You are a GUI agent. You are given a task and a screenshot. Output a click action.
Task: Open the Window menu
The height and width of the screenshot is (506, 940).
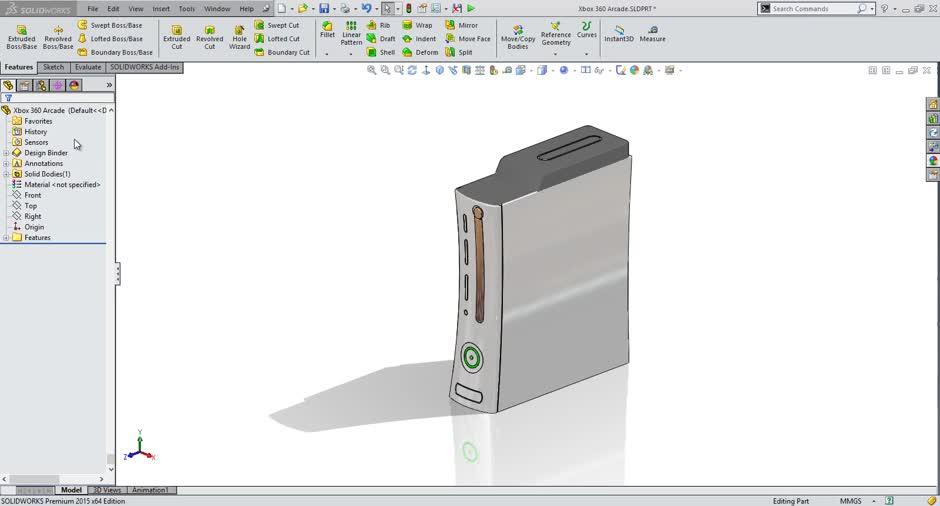coord(217,8)
